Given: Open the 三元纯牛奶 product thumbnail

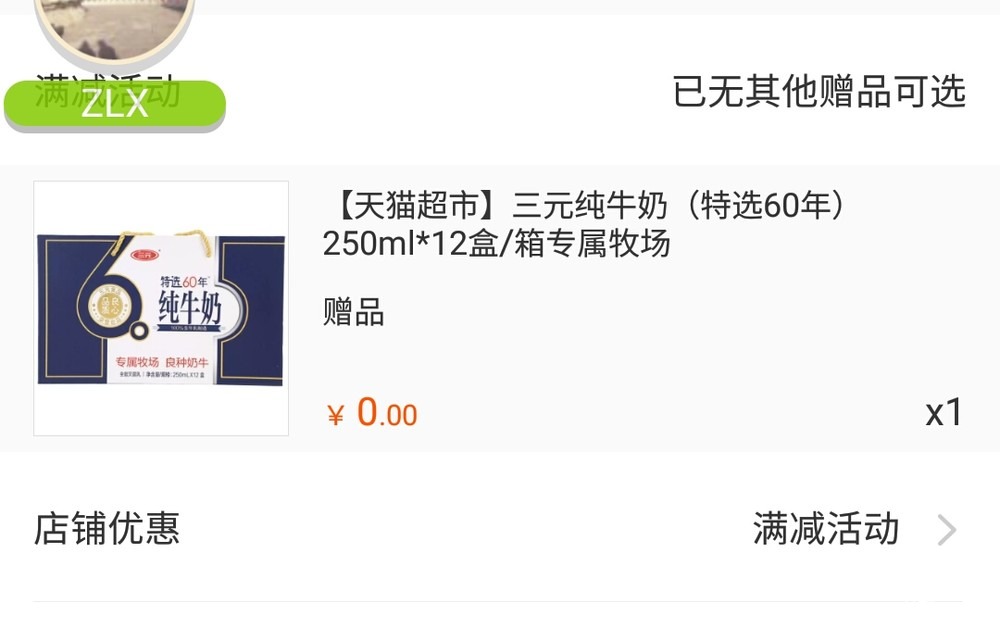Looking at the screenshot, I should point(161,308).
